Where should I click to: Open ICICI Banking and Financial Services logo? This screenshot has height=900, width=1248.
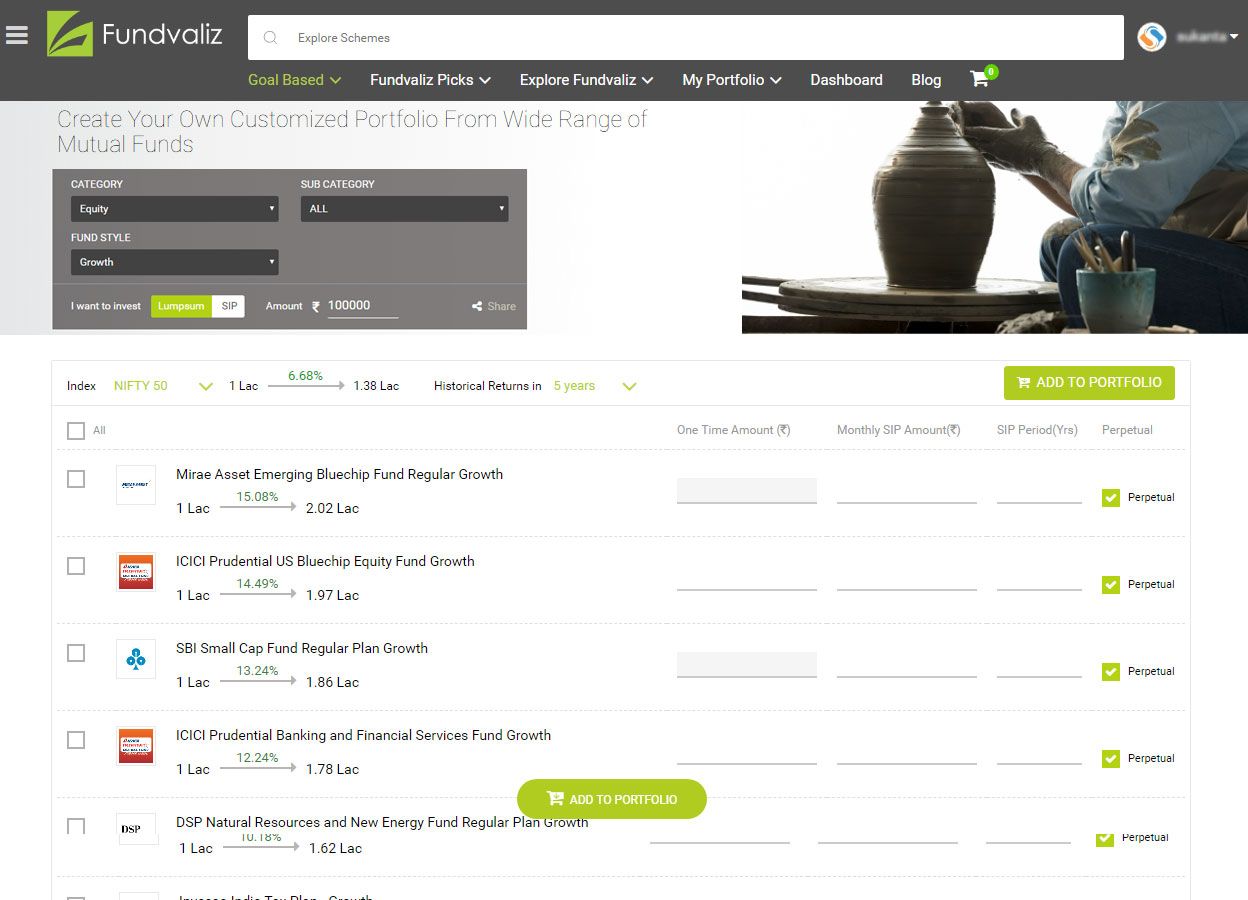click(x=136, y=746)
